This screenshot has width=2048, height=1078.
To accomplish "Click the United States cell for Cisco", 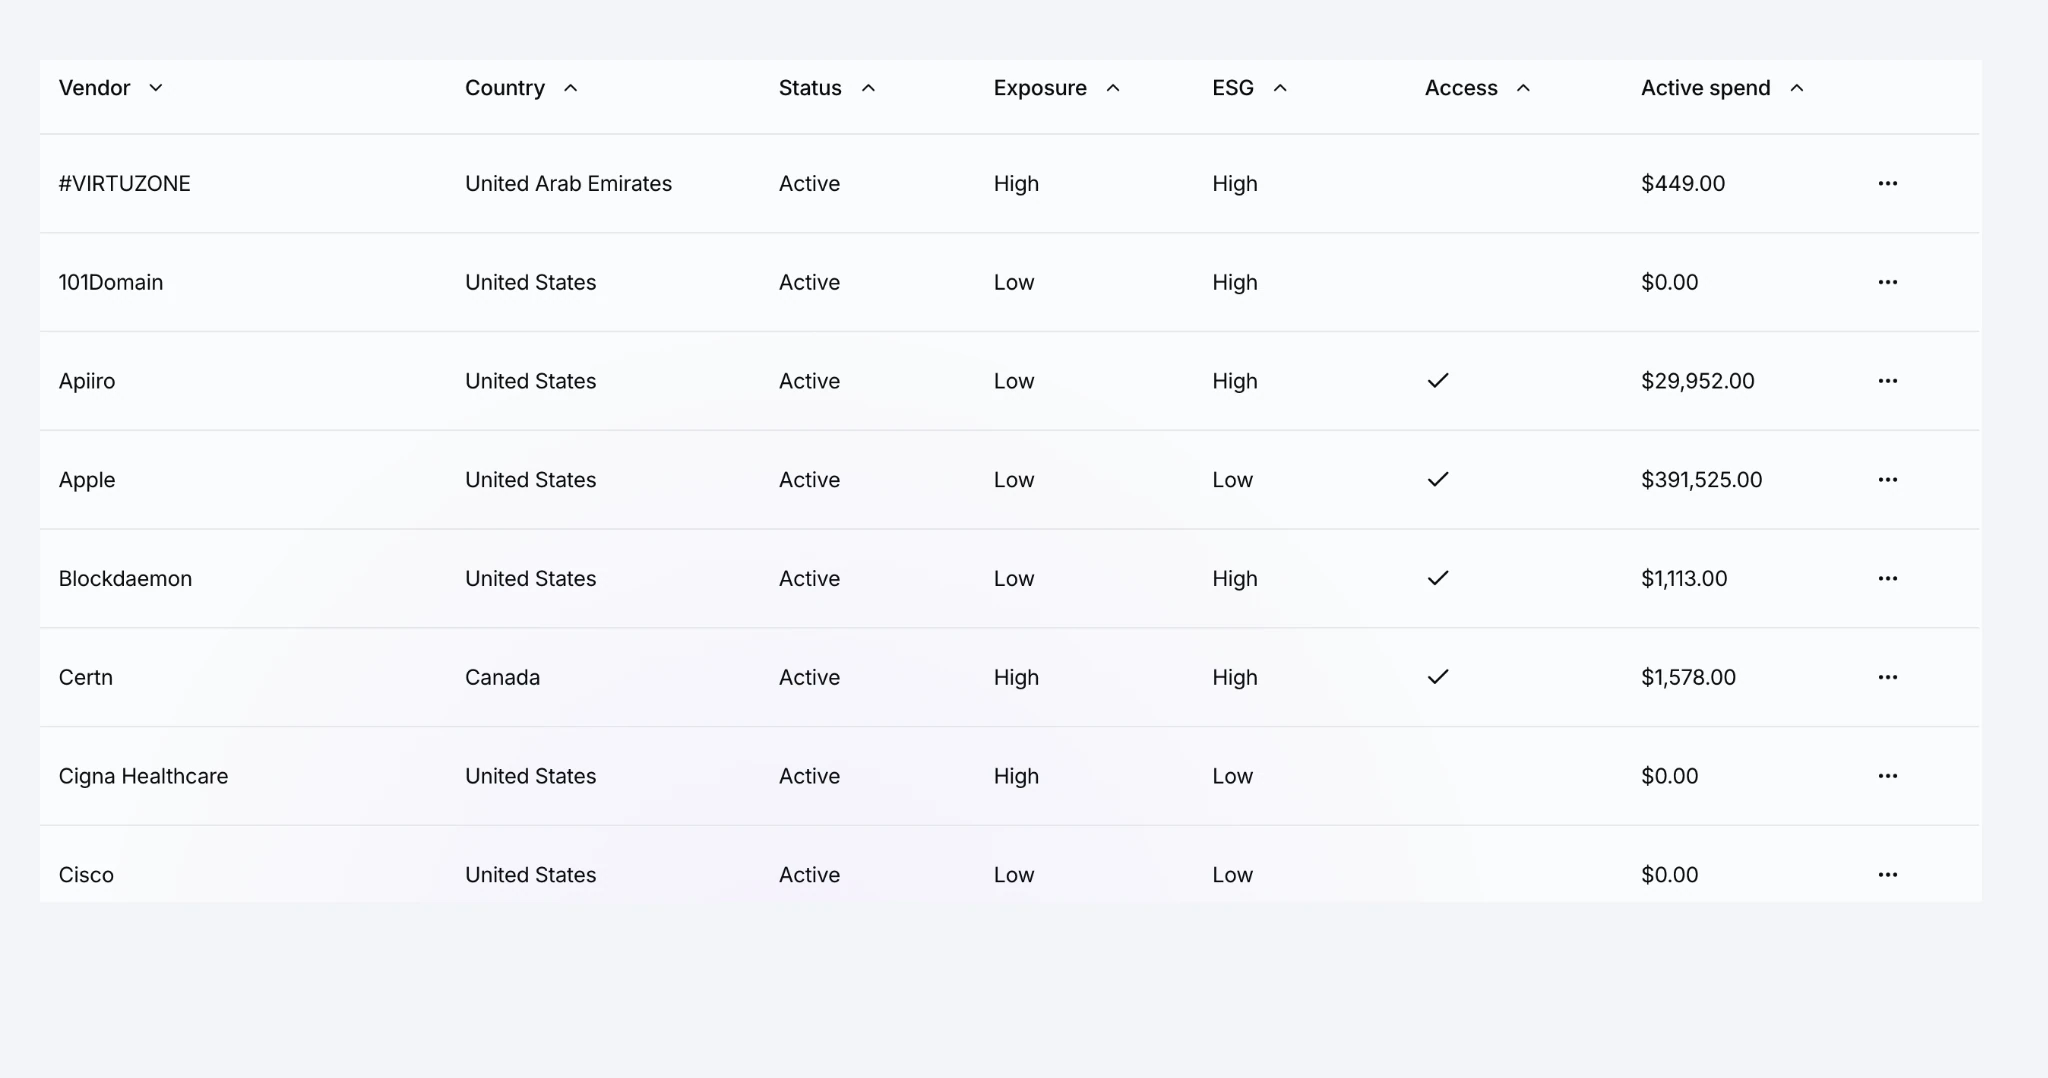I will pyautogui.click(x=531, y=875).
